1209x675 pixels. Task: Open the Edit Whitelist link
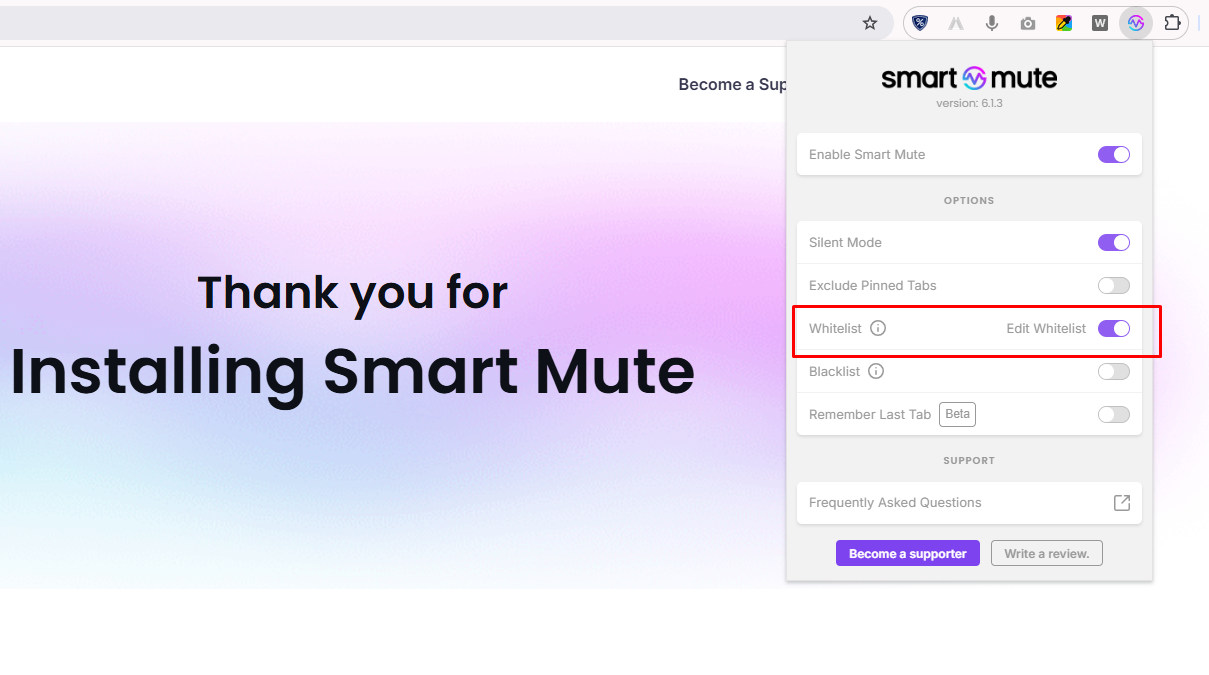pyautogui.click(x=1046, y=328)
